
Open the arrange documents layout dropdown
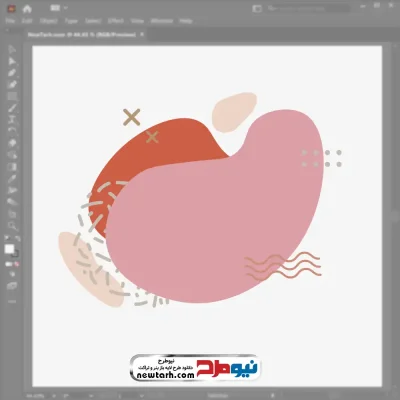point(59,8)
